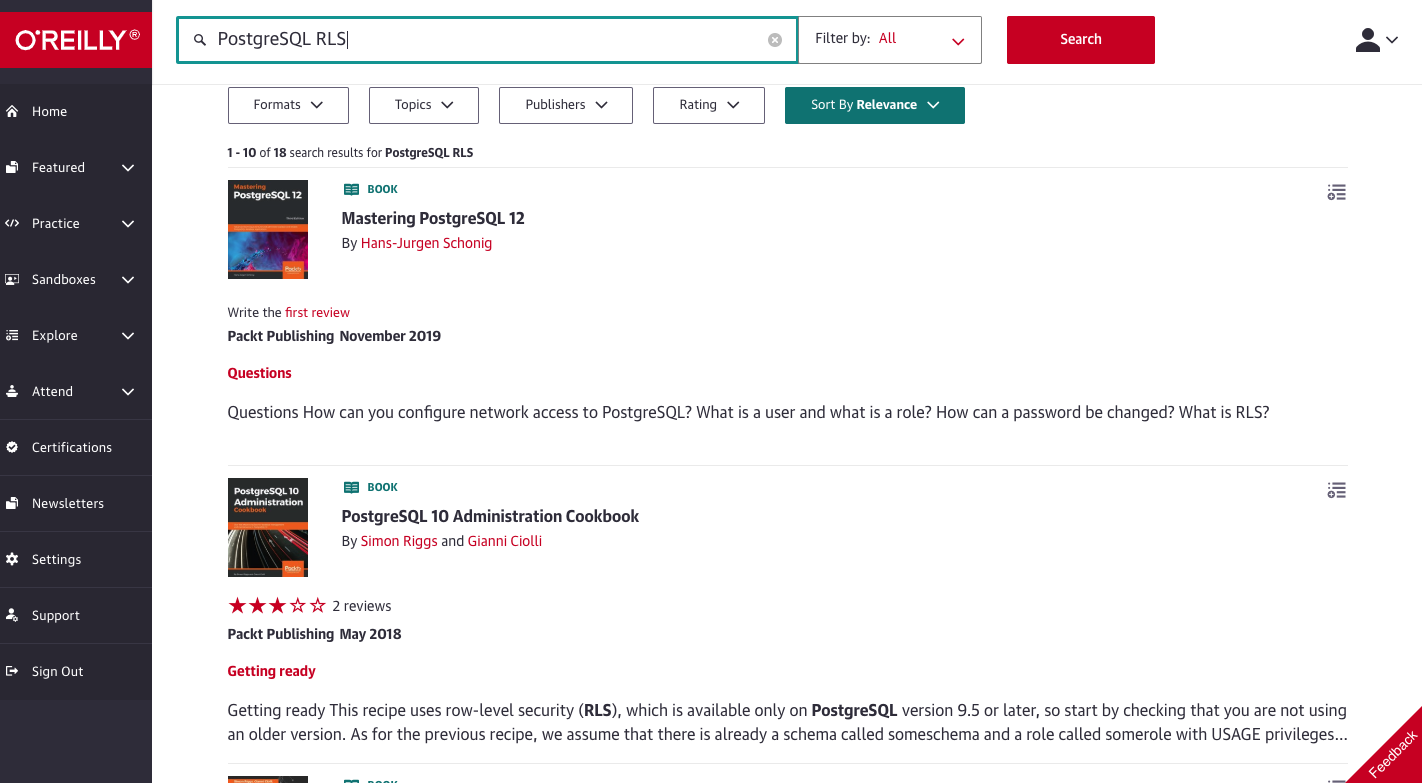
Task: Click the Attend sidebar icon
Action: (12, 391)
